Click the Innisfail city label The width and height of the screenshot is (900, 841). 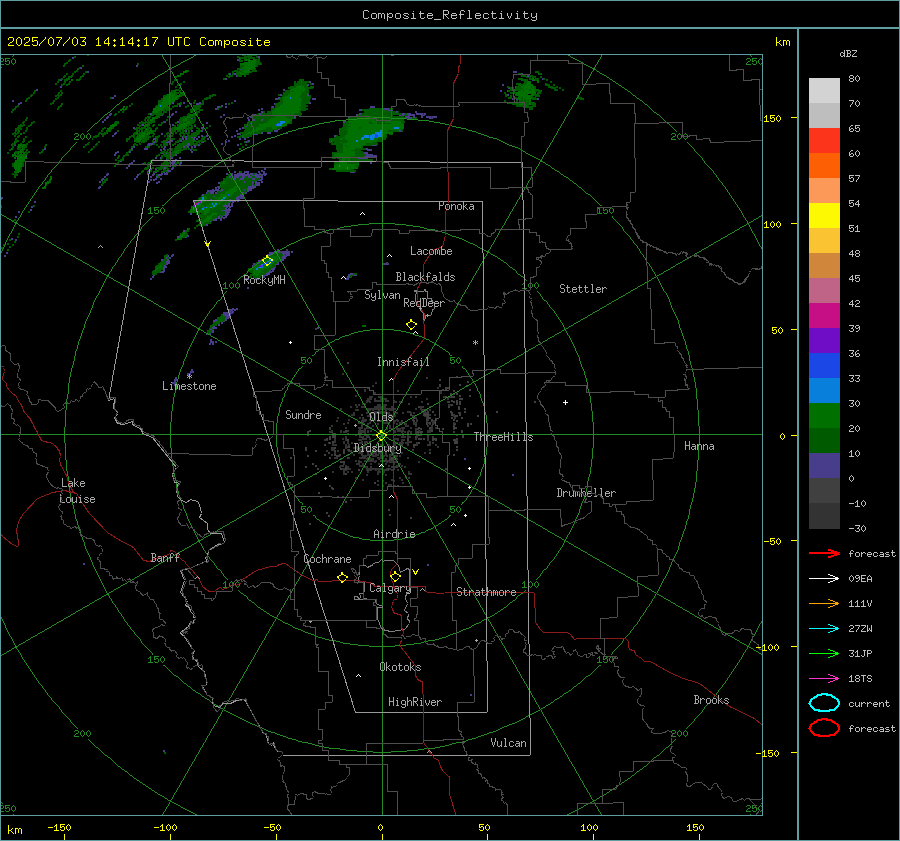click(403, 362)
